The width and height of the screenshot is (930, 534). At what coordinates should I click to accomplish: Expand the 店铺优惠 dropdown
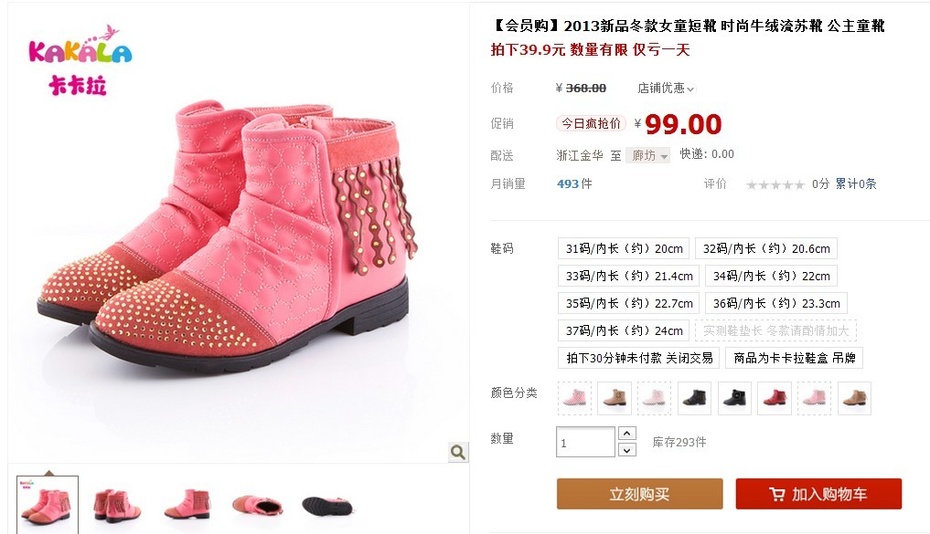pyautogui.click(x=665, y=88)
